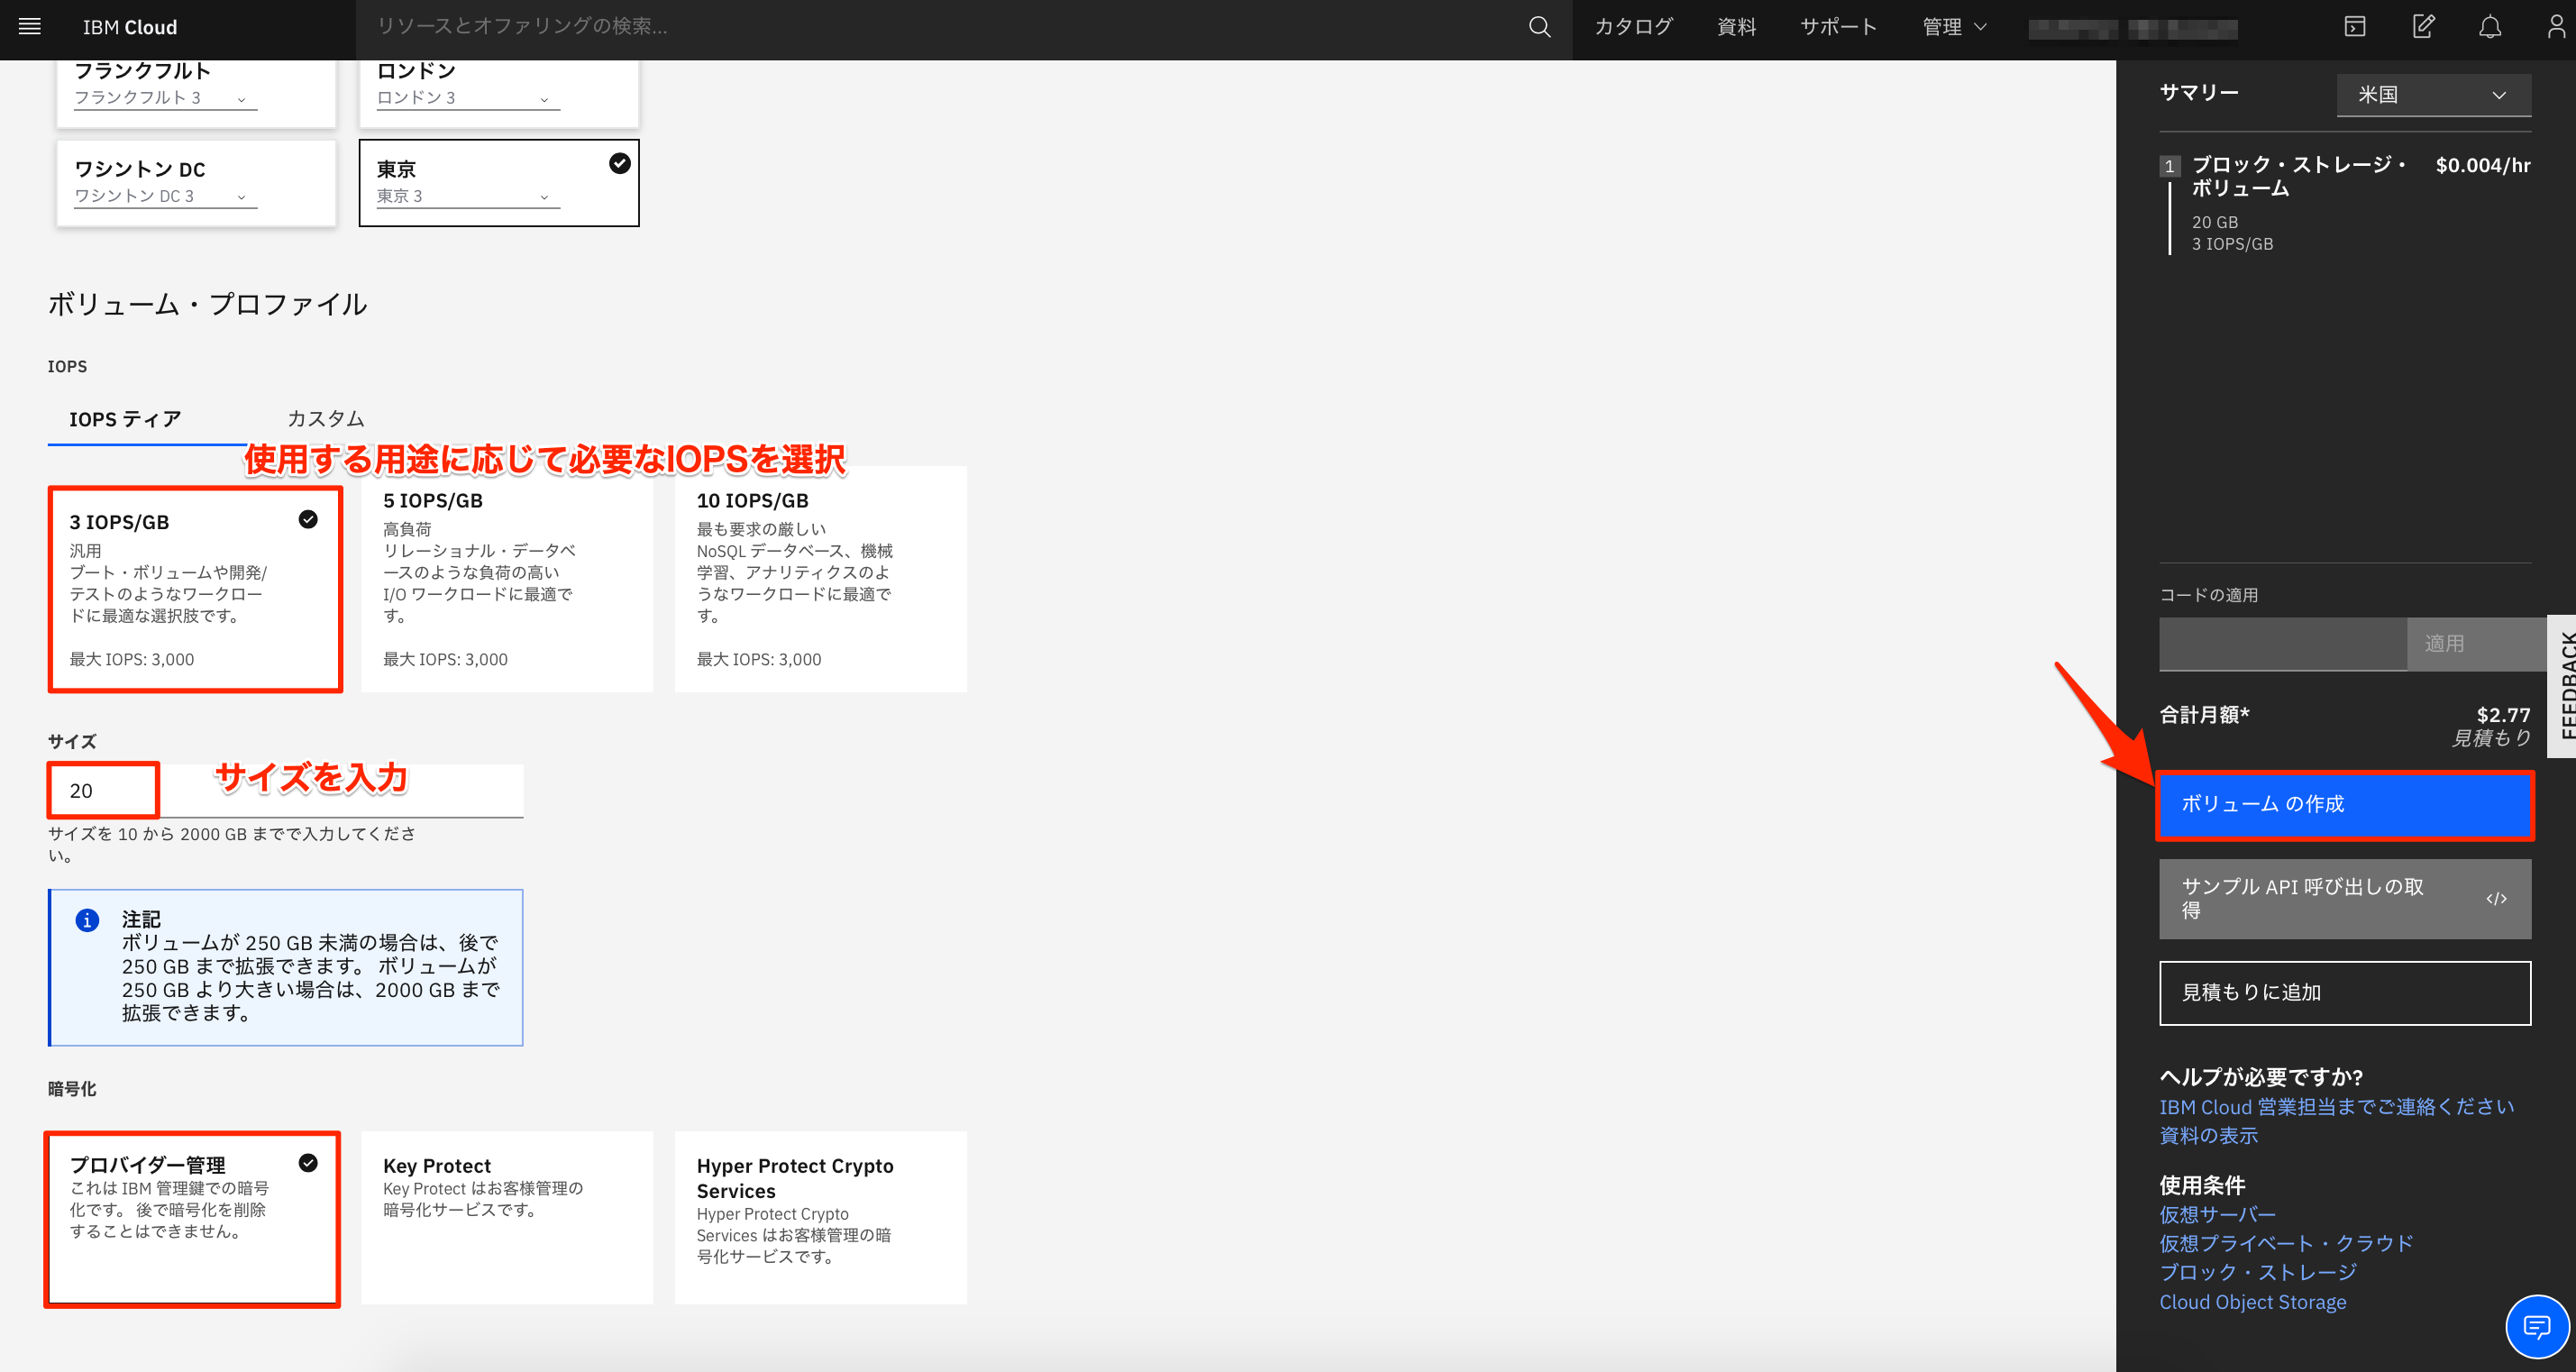The height and width of the screenshot is (1372, 2576).
Task: Open the support chat bubble
Action: tap(2537, 1327)
